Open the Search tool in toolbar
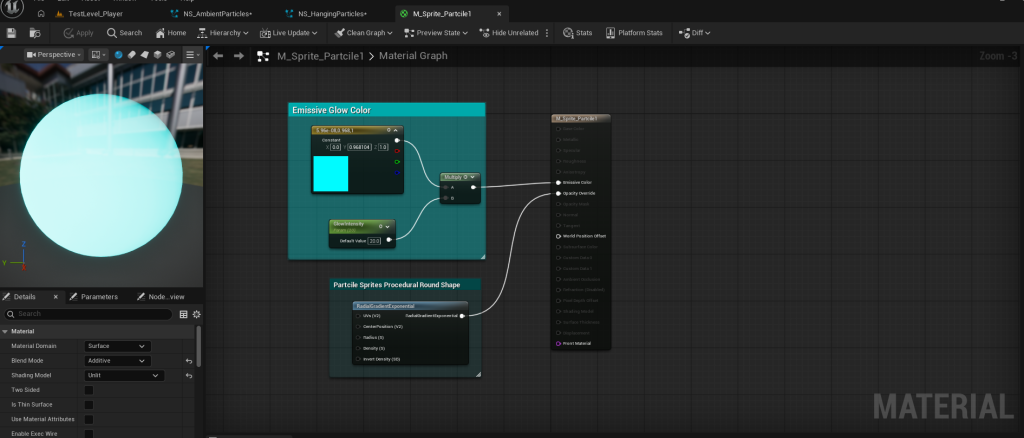Screen dimensions: 1024x438 coord(124,33)
